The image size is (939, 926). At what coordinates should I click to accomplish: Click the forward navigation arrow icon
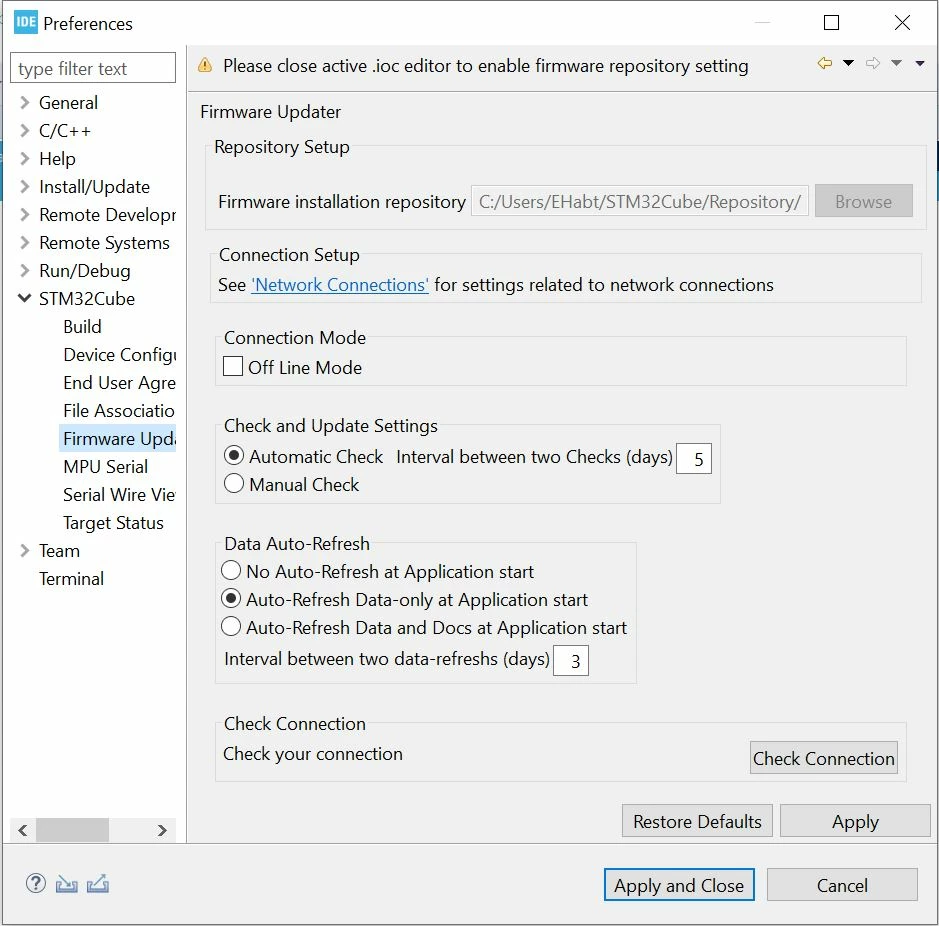(x=873, y=63)
